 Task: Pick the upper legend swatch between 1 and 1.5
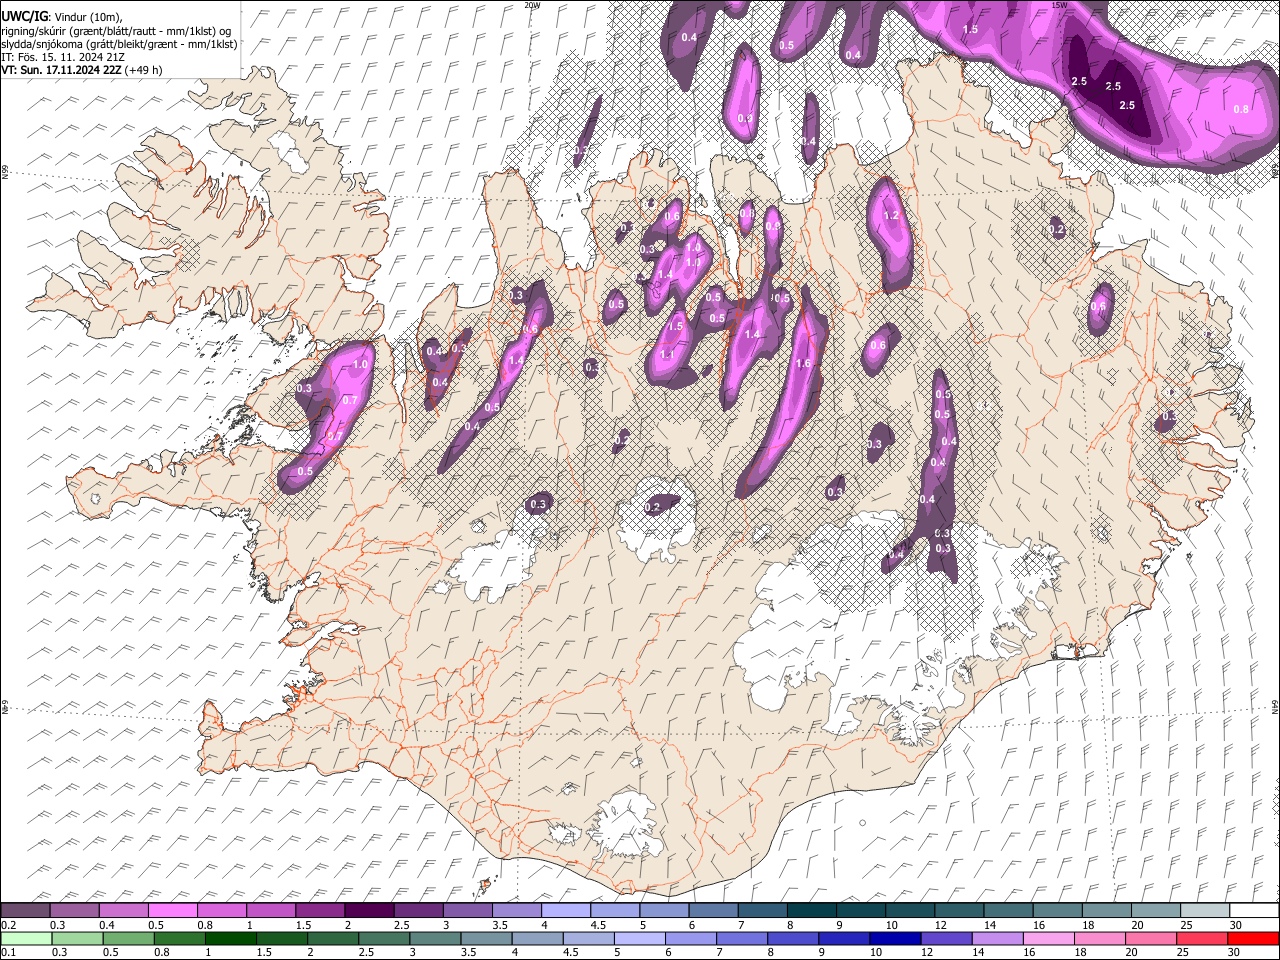pos(273,911)
